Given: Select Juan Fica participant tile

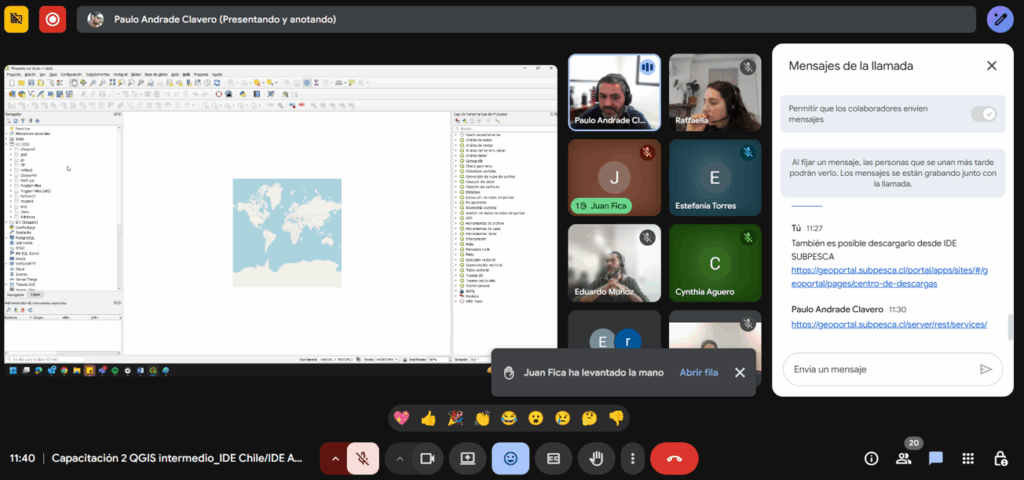Looking at the screenshot, I should [615, 178].
